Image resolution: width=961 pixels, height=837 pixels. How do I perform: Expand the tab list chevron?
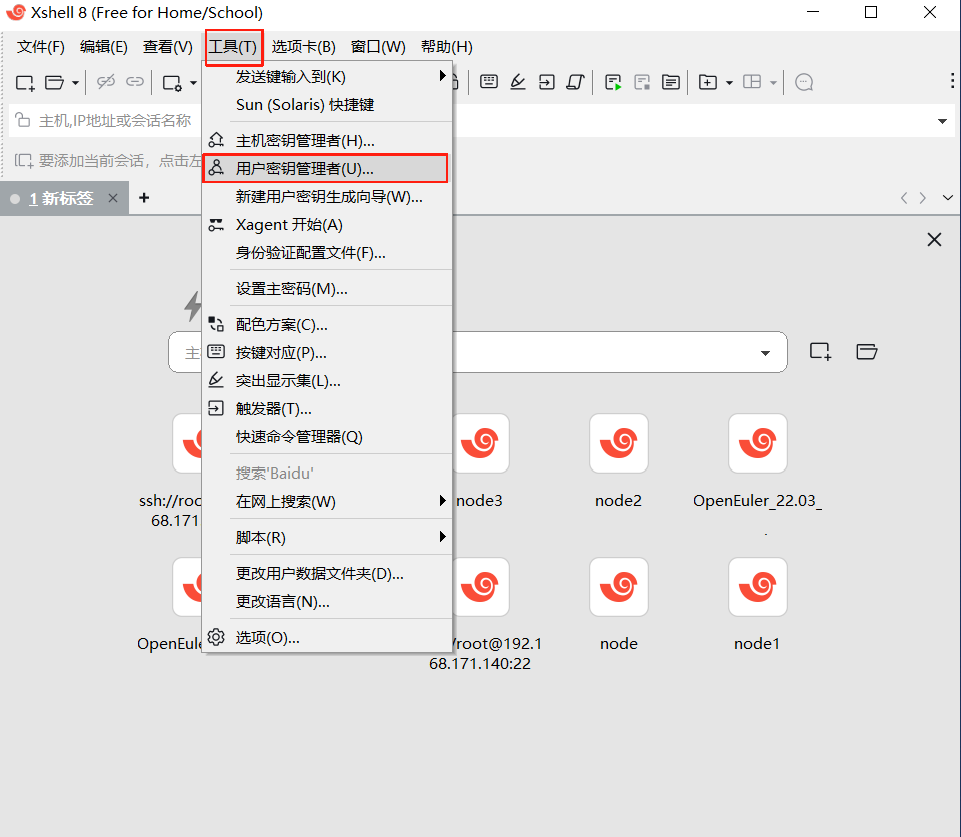pos(948,198)
